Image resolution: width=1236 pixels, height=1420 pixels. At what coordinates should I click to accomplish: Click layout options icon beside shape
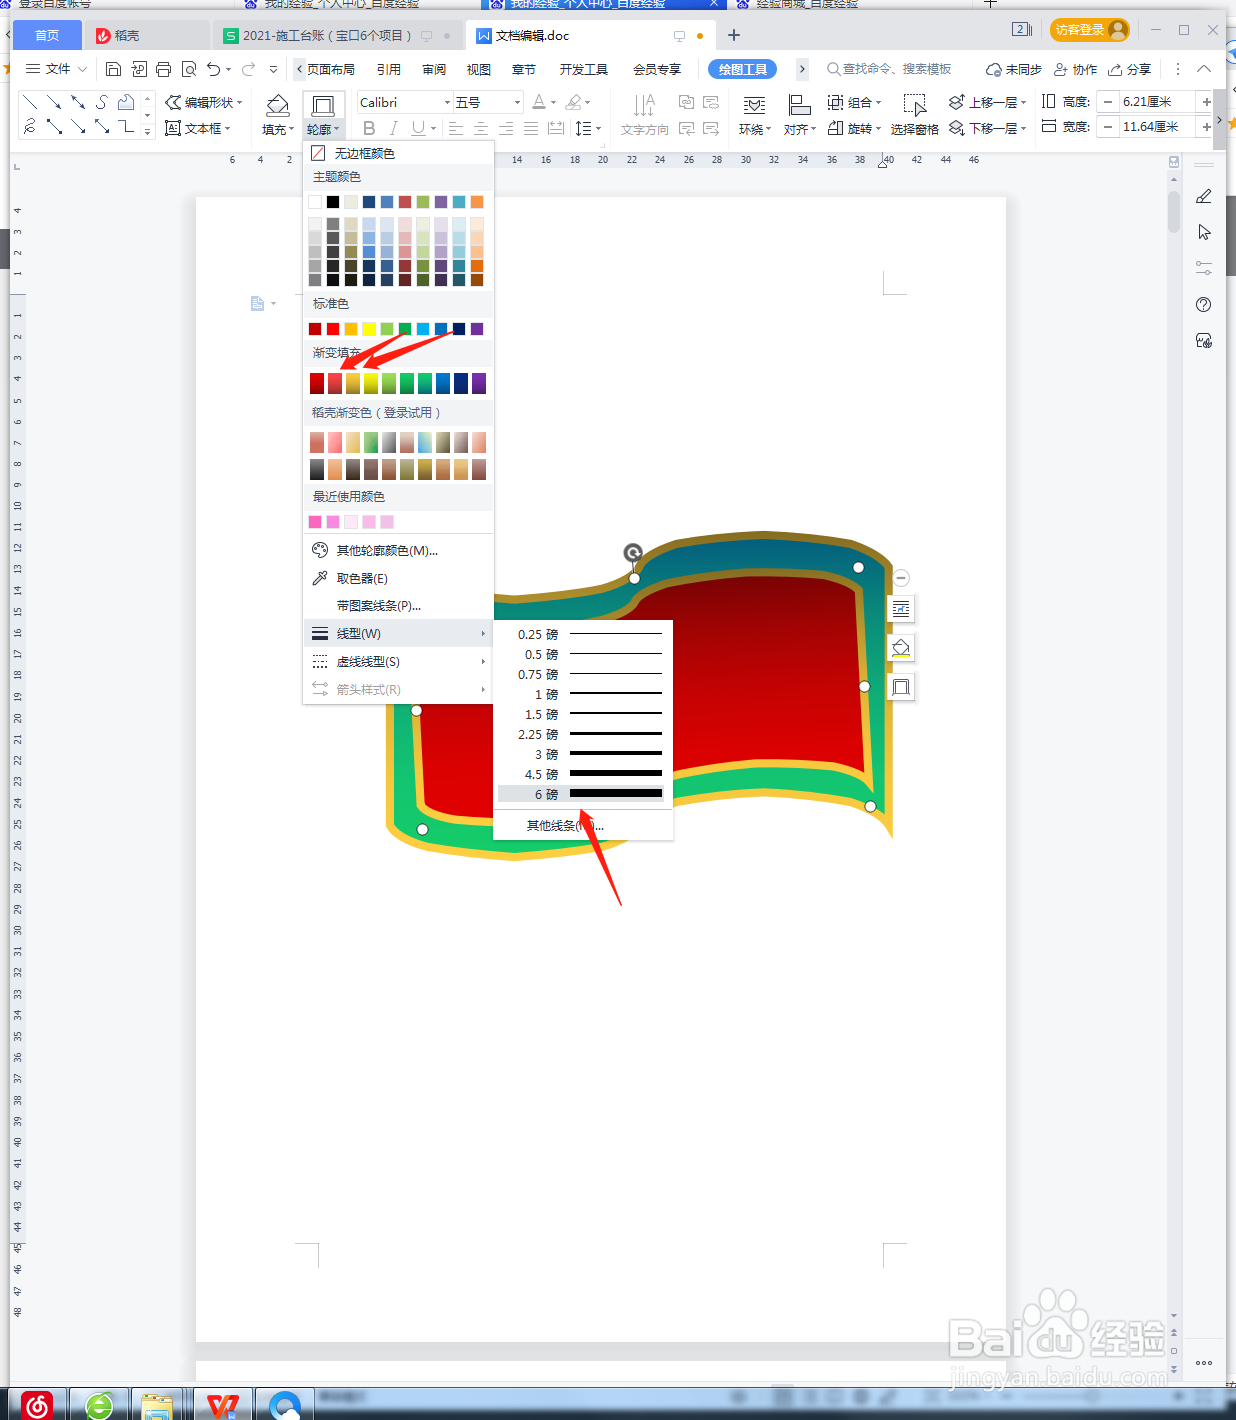point(901,609)
